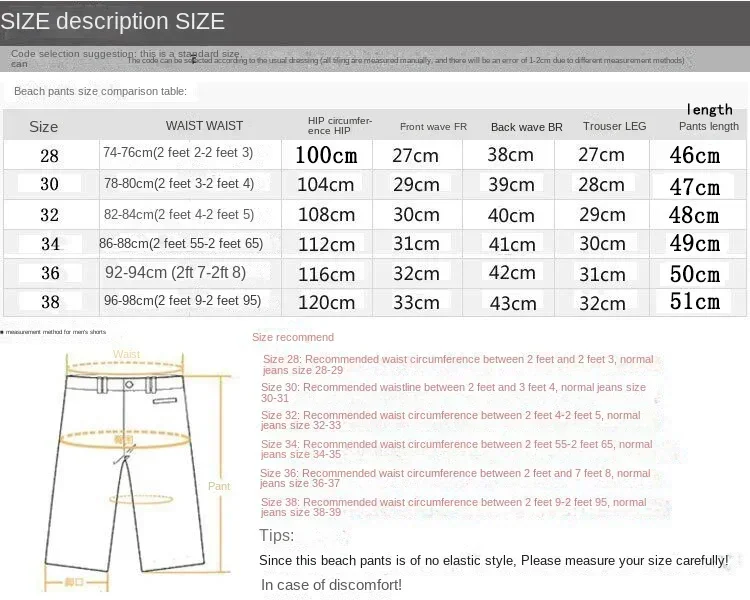Click the 'Size 32: Recommended waist' line
The image size is (750, 600).
tap(451, 420)
